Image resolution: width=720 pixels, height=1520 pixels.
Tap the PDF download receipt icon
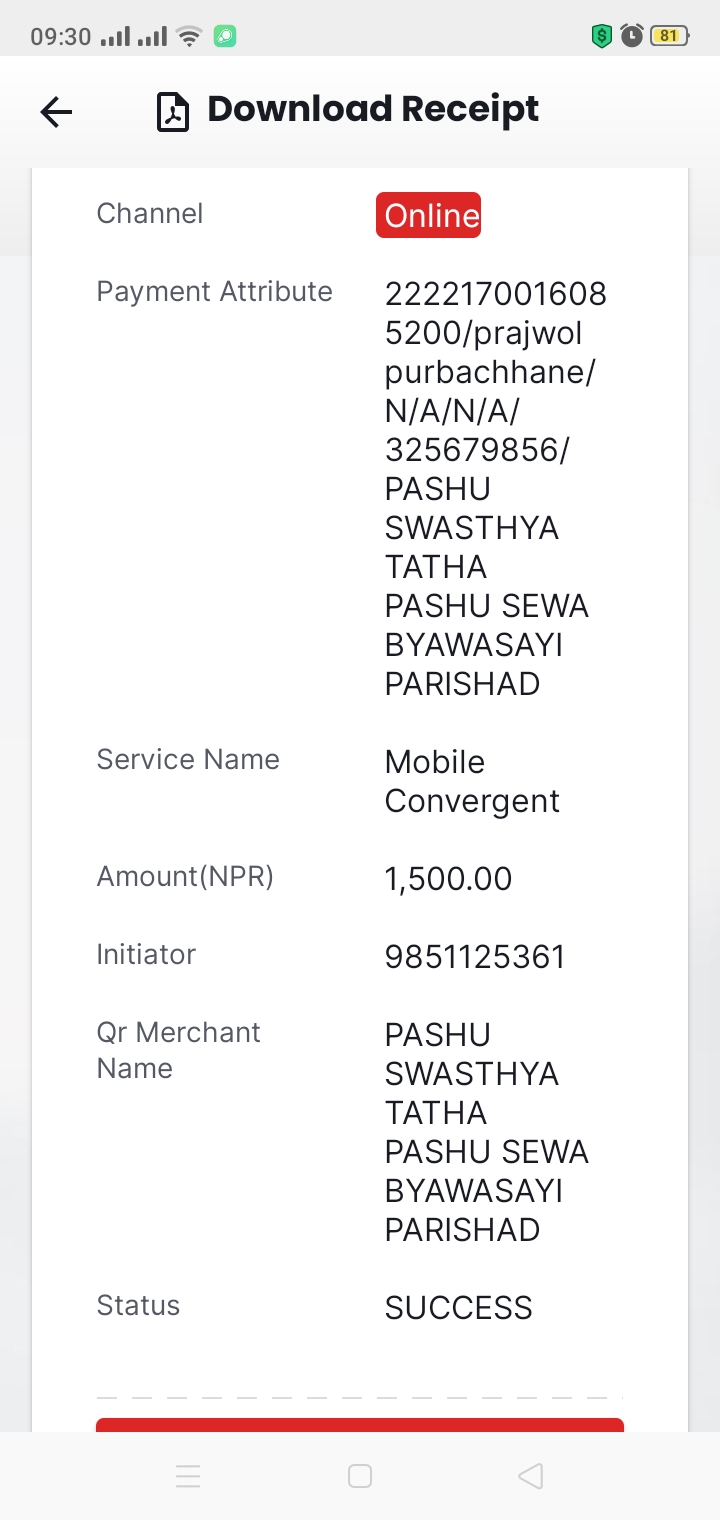pos(173,112)
